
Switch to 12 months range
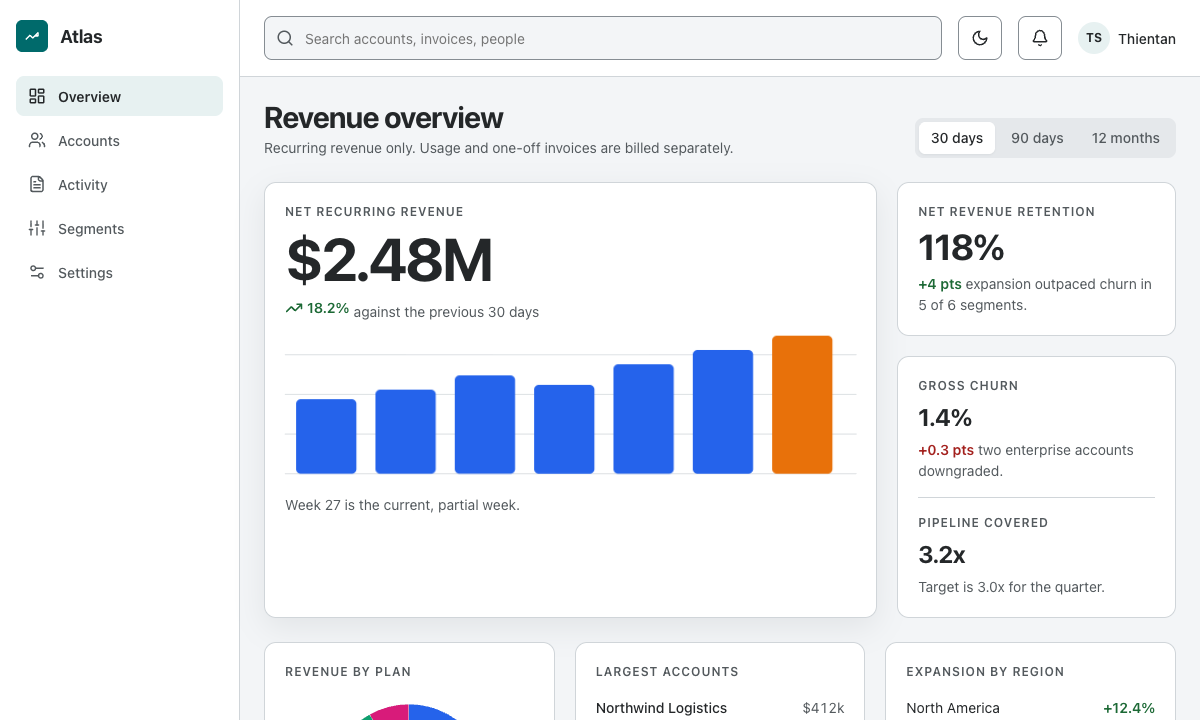point(1126,138)
